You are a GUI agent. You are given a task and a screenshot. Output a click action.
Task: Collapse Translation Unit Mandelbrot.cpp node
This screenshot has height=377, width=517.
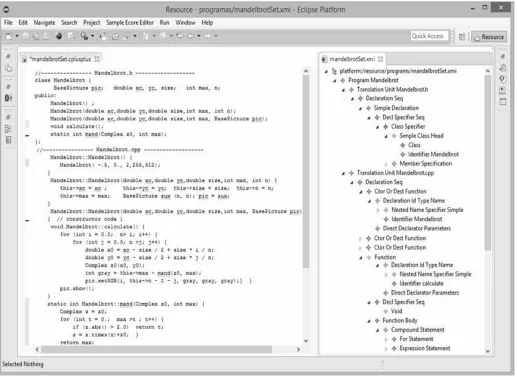[x=343, y=173]
